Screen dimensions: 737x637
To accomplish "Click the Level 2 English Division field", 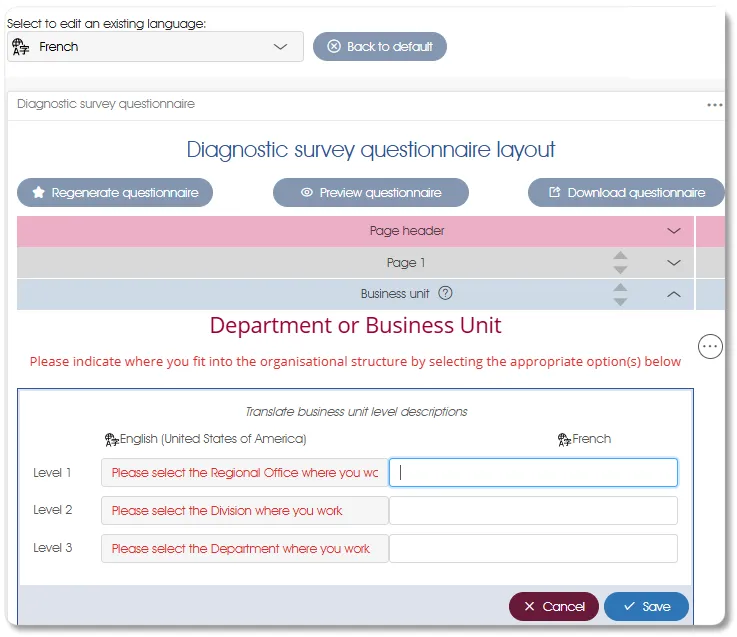I will click(244, 511).
